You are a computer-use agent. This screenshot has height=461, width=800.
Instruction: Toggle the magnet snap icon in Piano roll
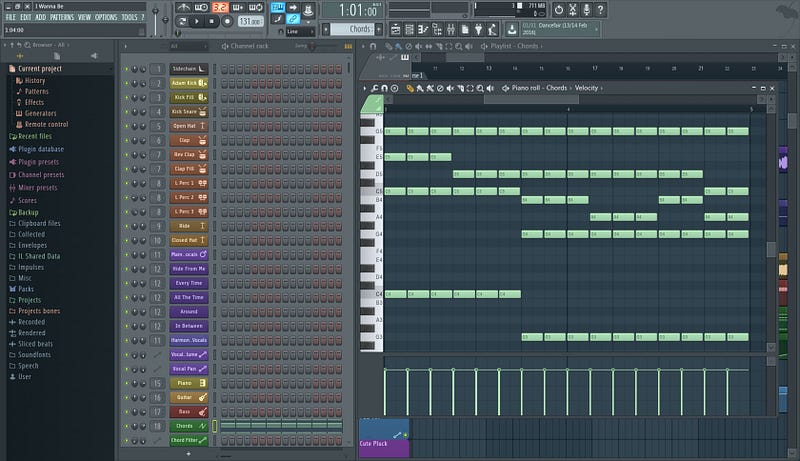(384, 88)
